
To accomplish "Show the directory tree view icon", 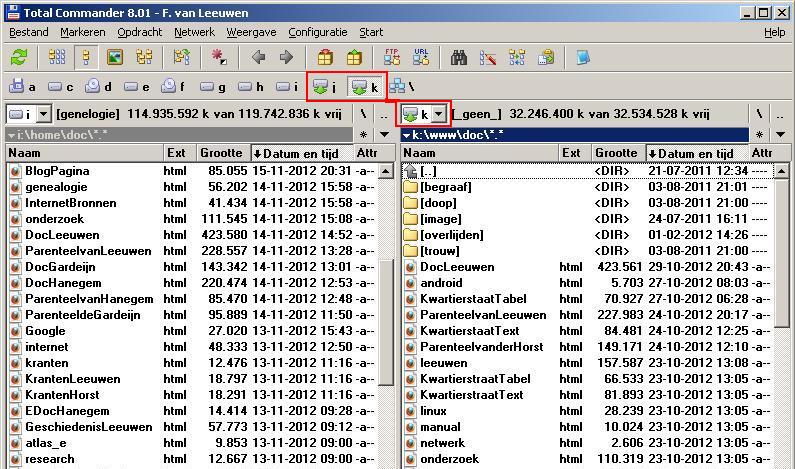I will point(144,57).
